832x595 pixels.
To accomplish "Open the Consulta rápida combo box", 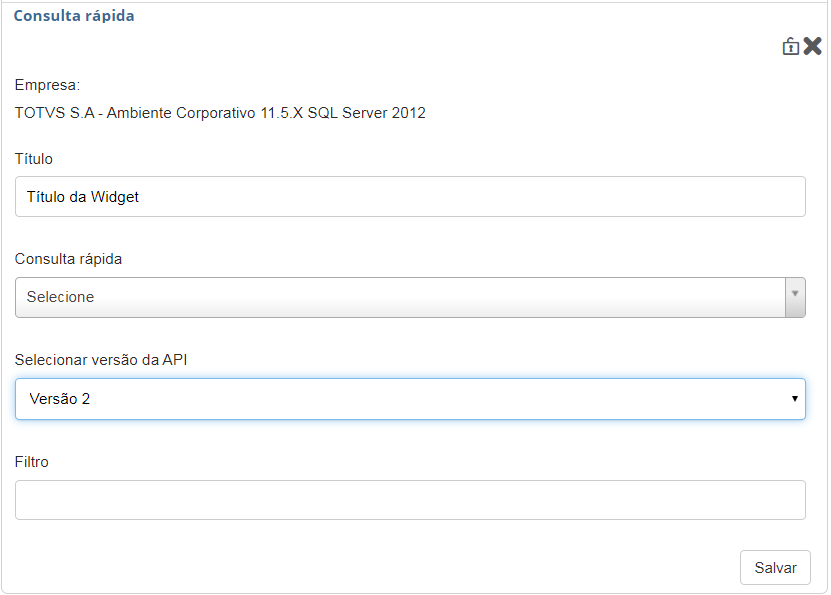I will click(400, 297).
